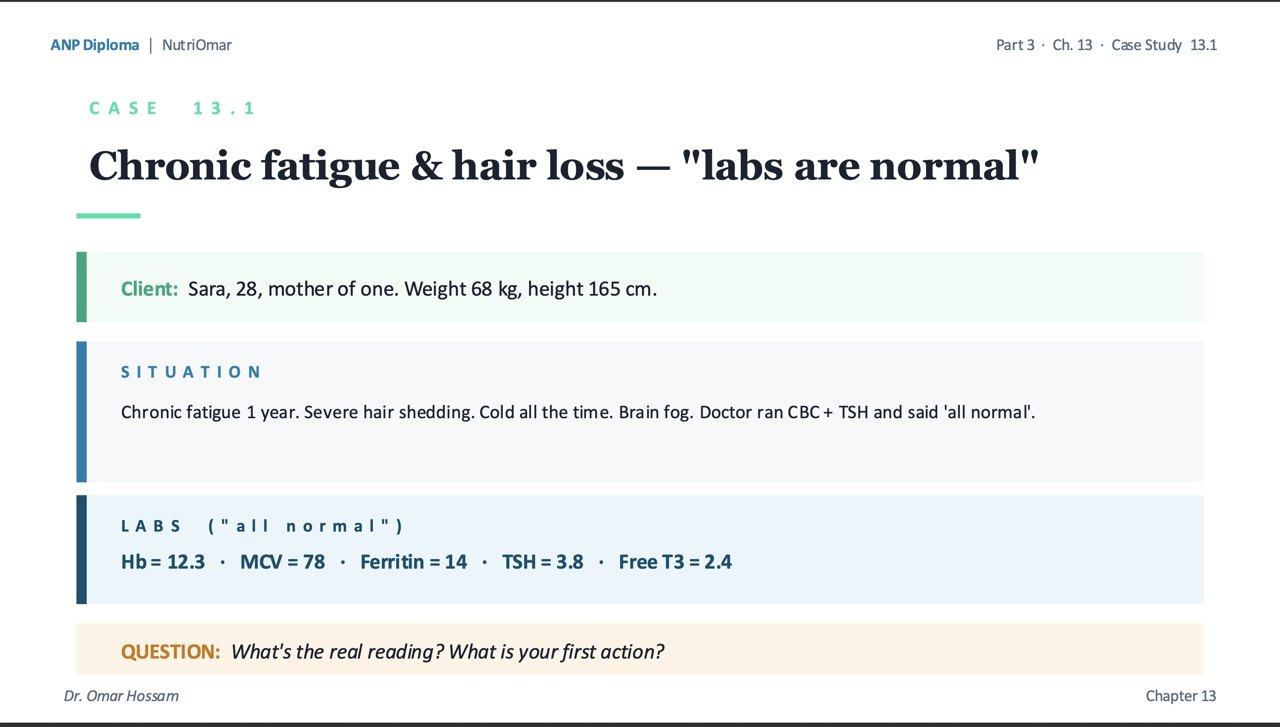
Task: Select the MCV = 78 lab value
Action: [283, 562]
